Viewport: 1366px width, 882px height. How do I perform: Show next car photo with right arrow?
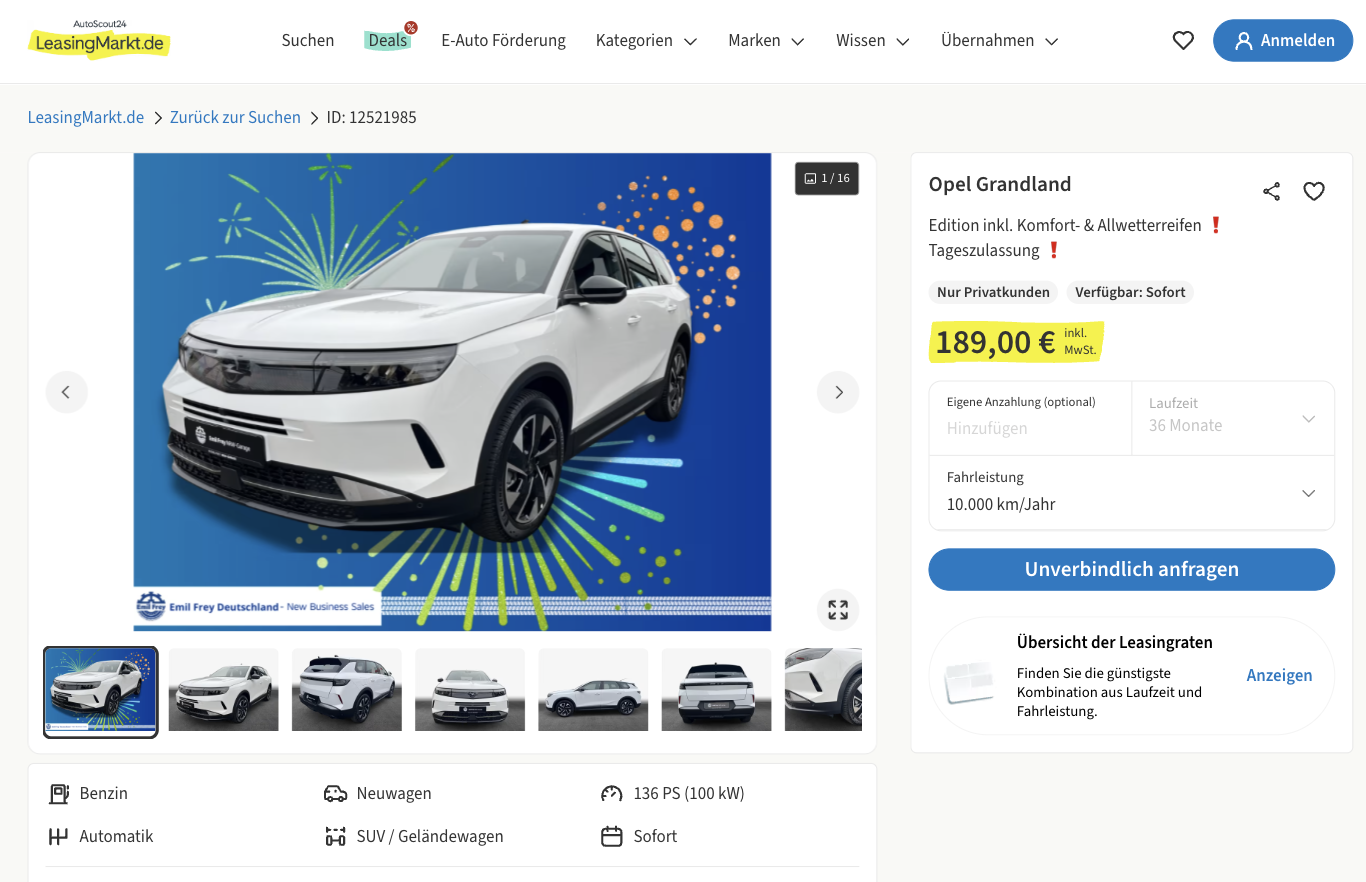pyautogui.click(x=838, y=392)
